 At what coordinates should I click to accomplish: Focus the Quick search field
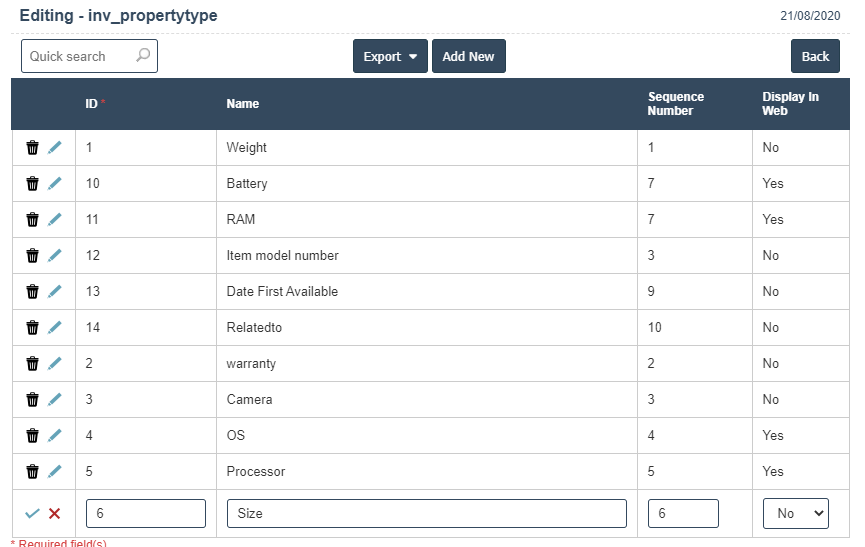coord(80,57)
